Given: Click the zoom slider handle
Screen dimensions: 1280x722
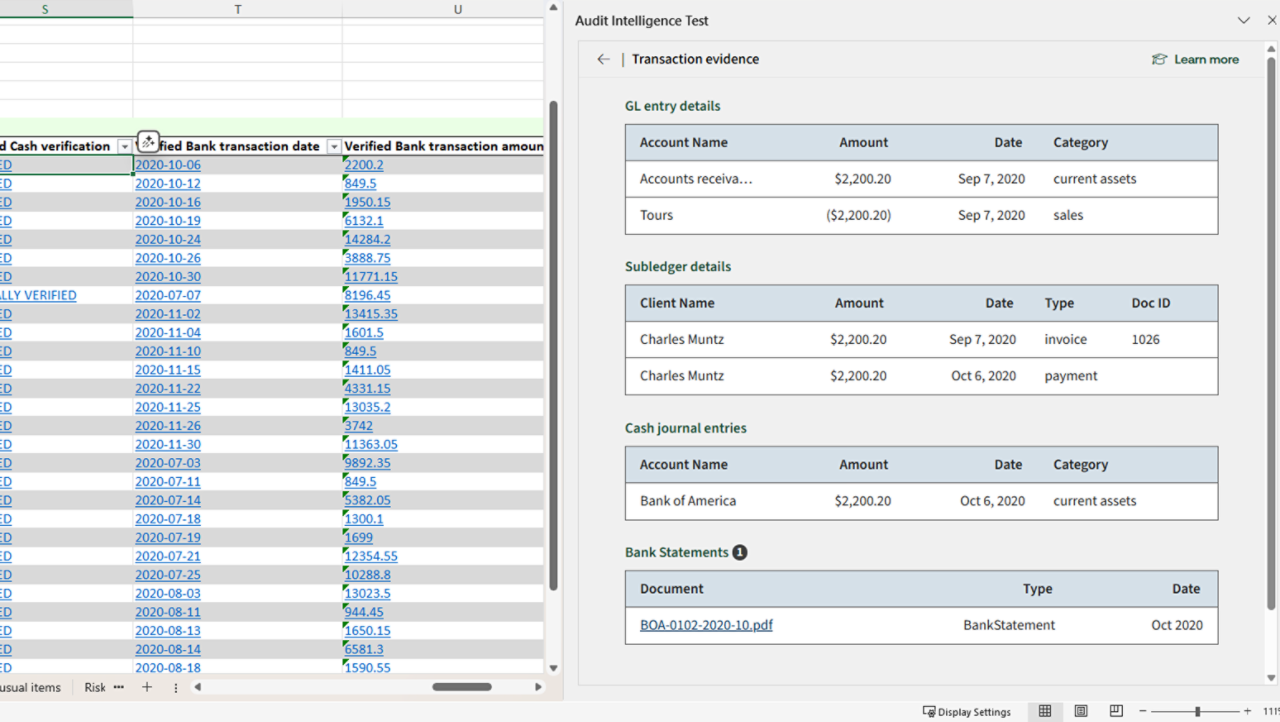Looking at the screenshot, I should pos(1197,711).
